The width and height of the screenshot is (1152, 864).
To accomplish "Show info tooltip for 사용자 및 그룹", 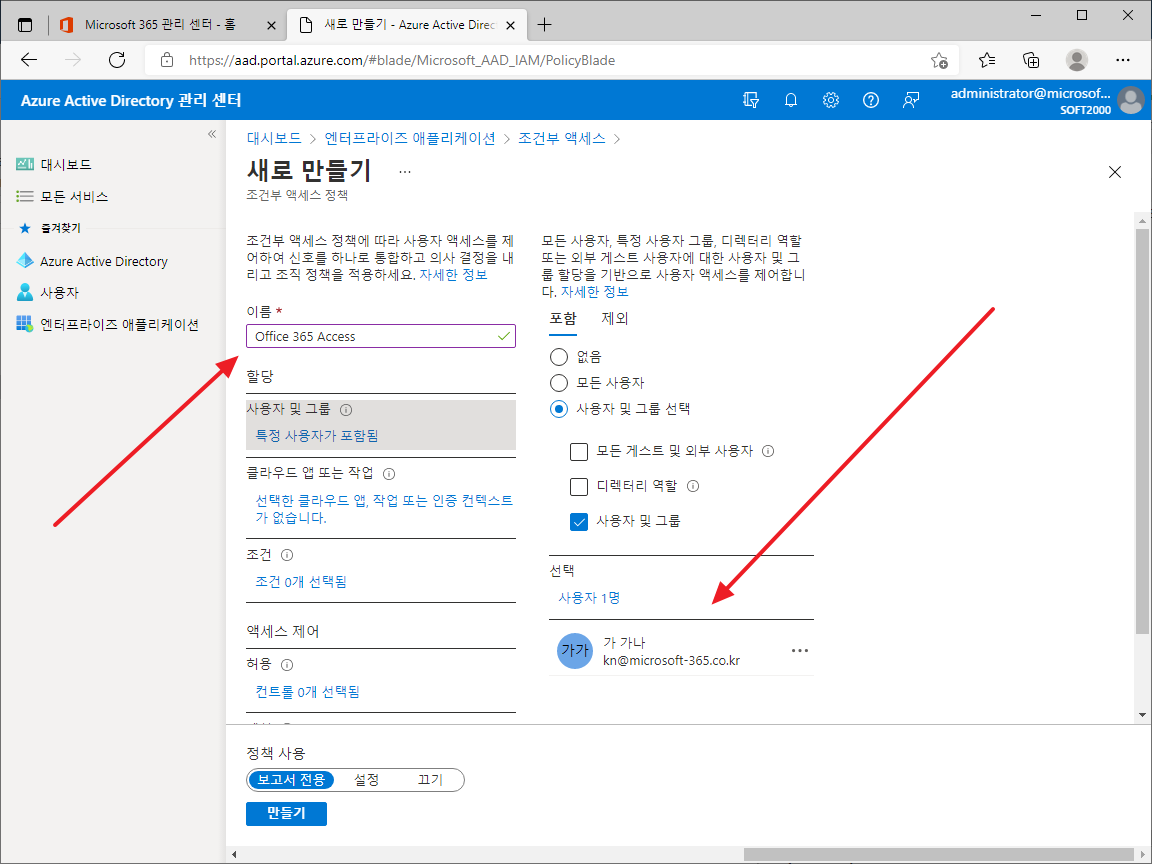I will point(346,410).
